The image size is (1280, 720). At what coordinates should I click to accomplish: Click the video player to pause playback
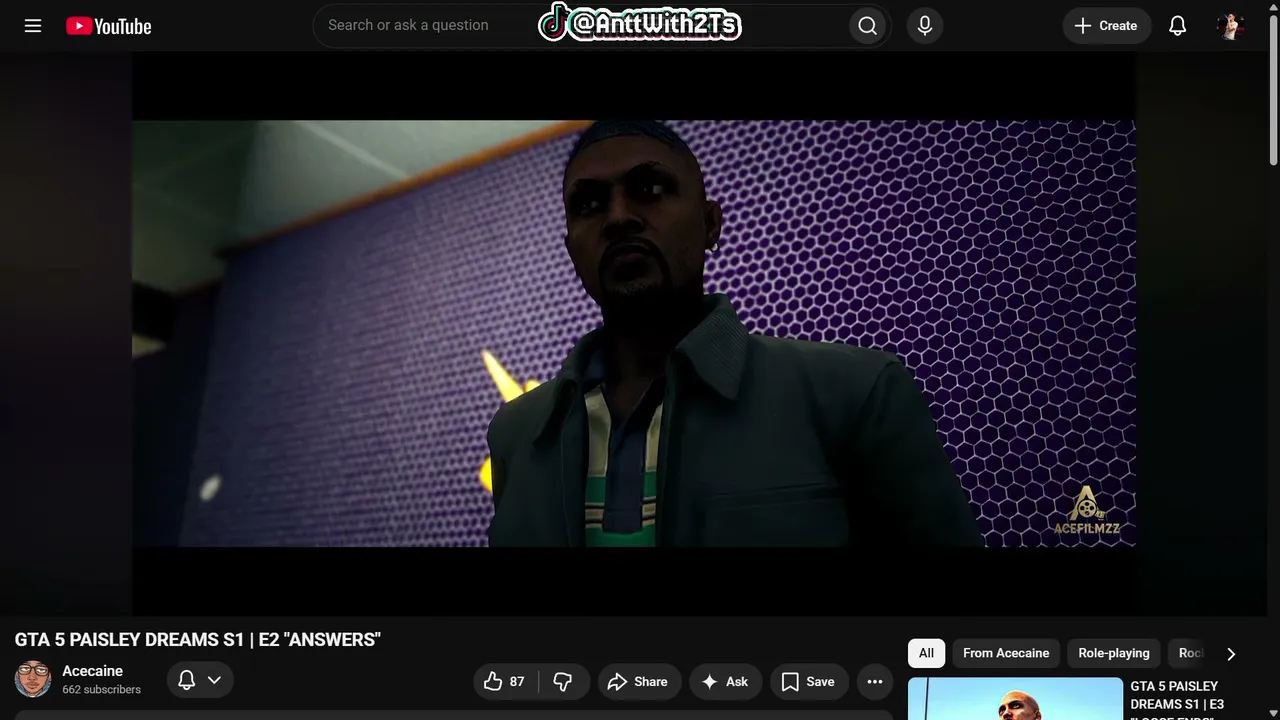[x=634, y=333]
